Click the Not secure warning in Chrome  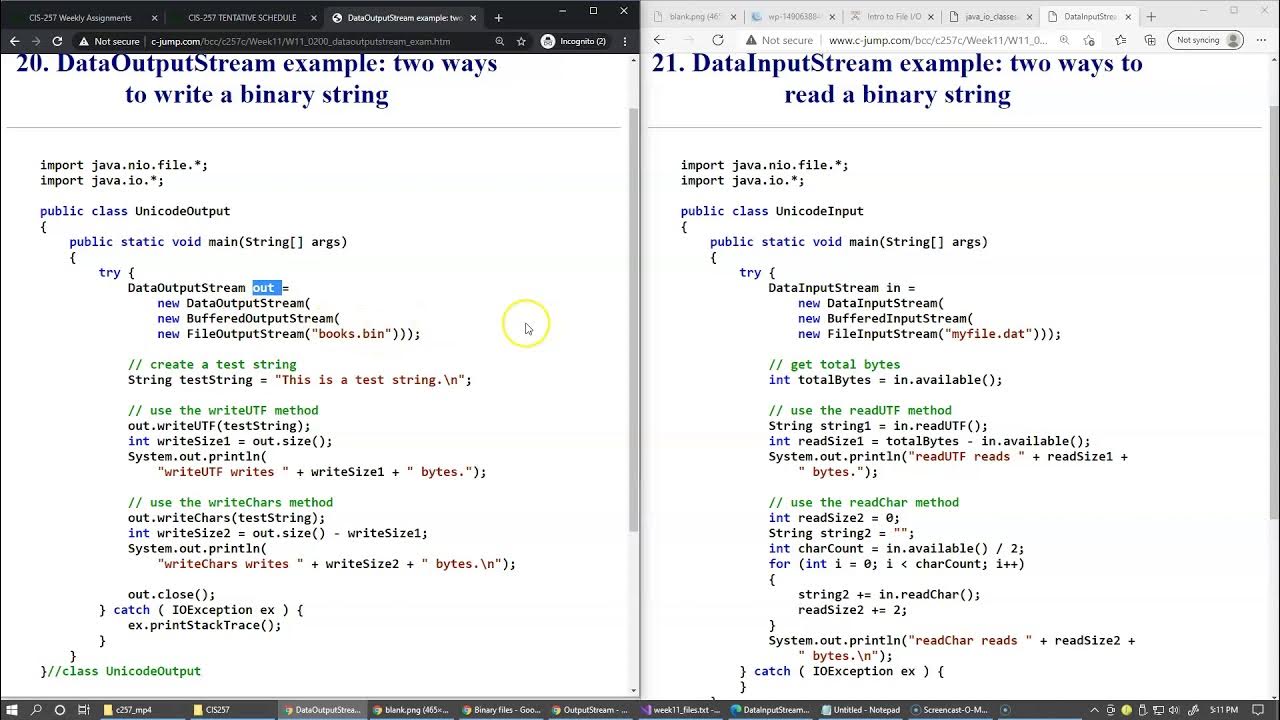click(110, 41)
